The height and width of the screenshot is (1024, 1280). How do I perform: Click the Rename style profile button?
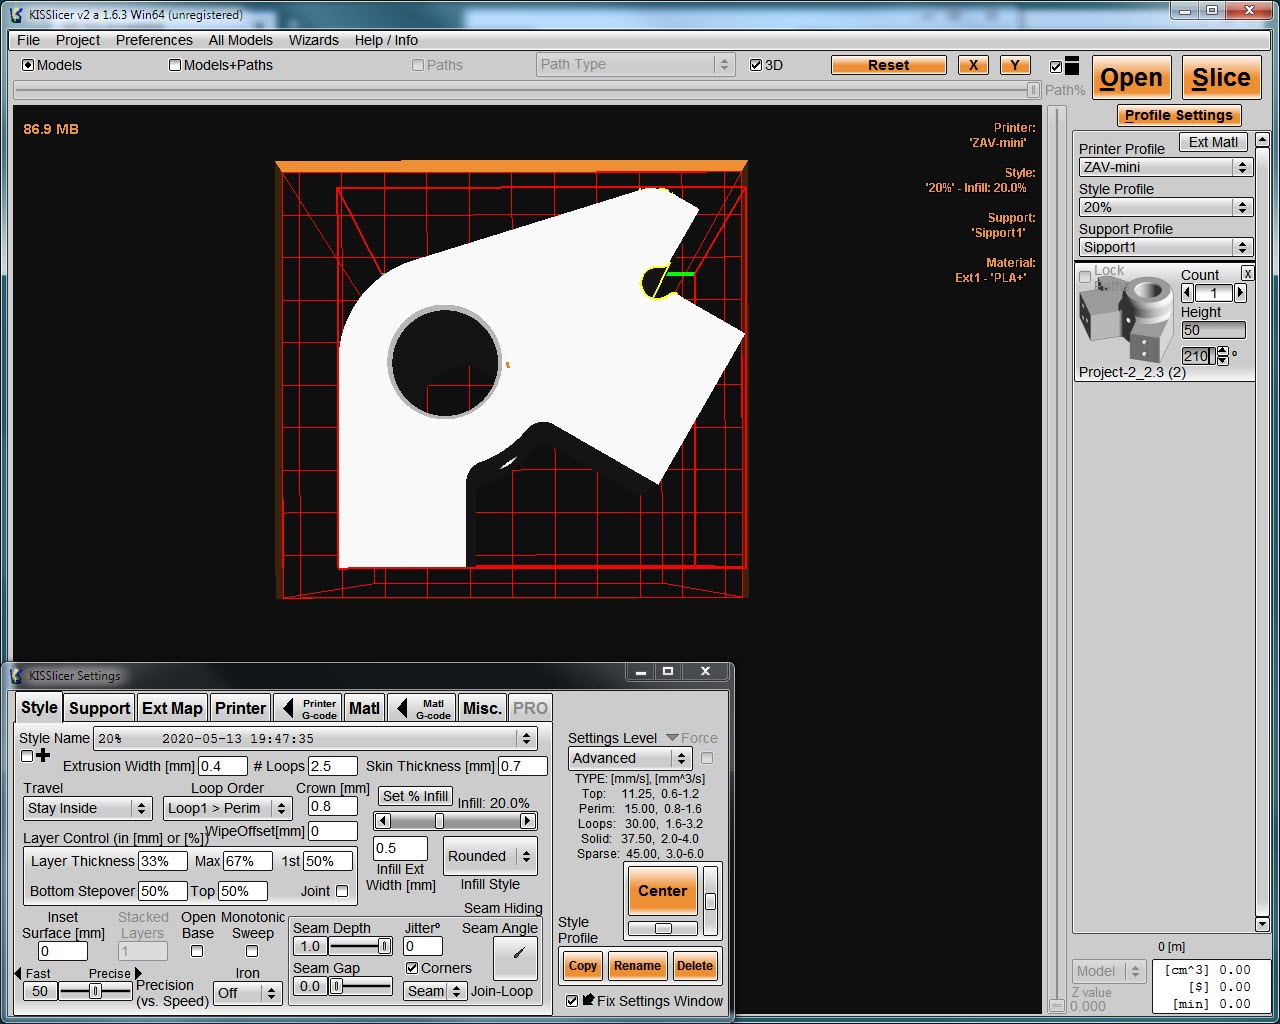click(x=637, y=966)
